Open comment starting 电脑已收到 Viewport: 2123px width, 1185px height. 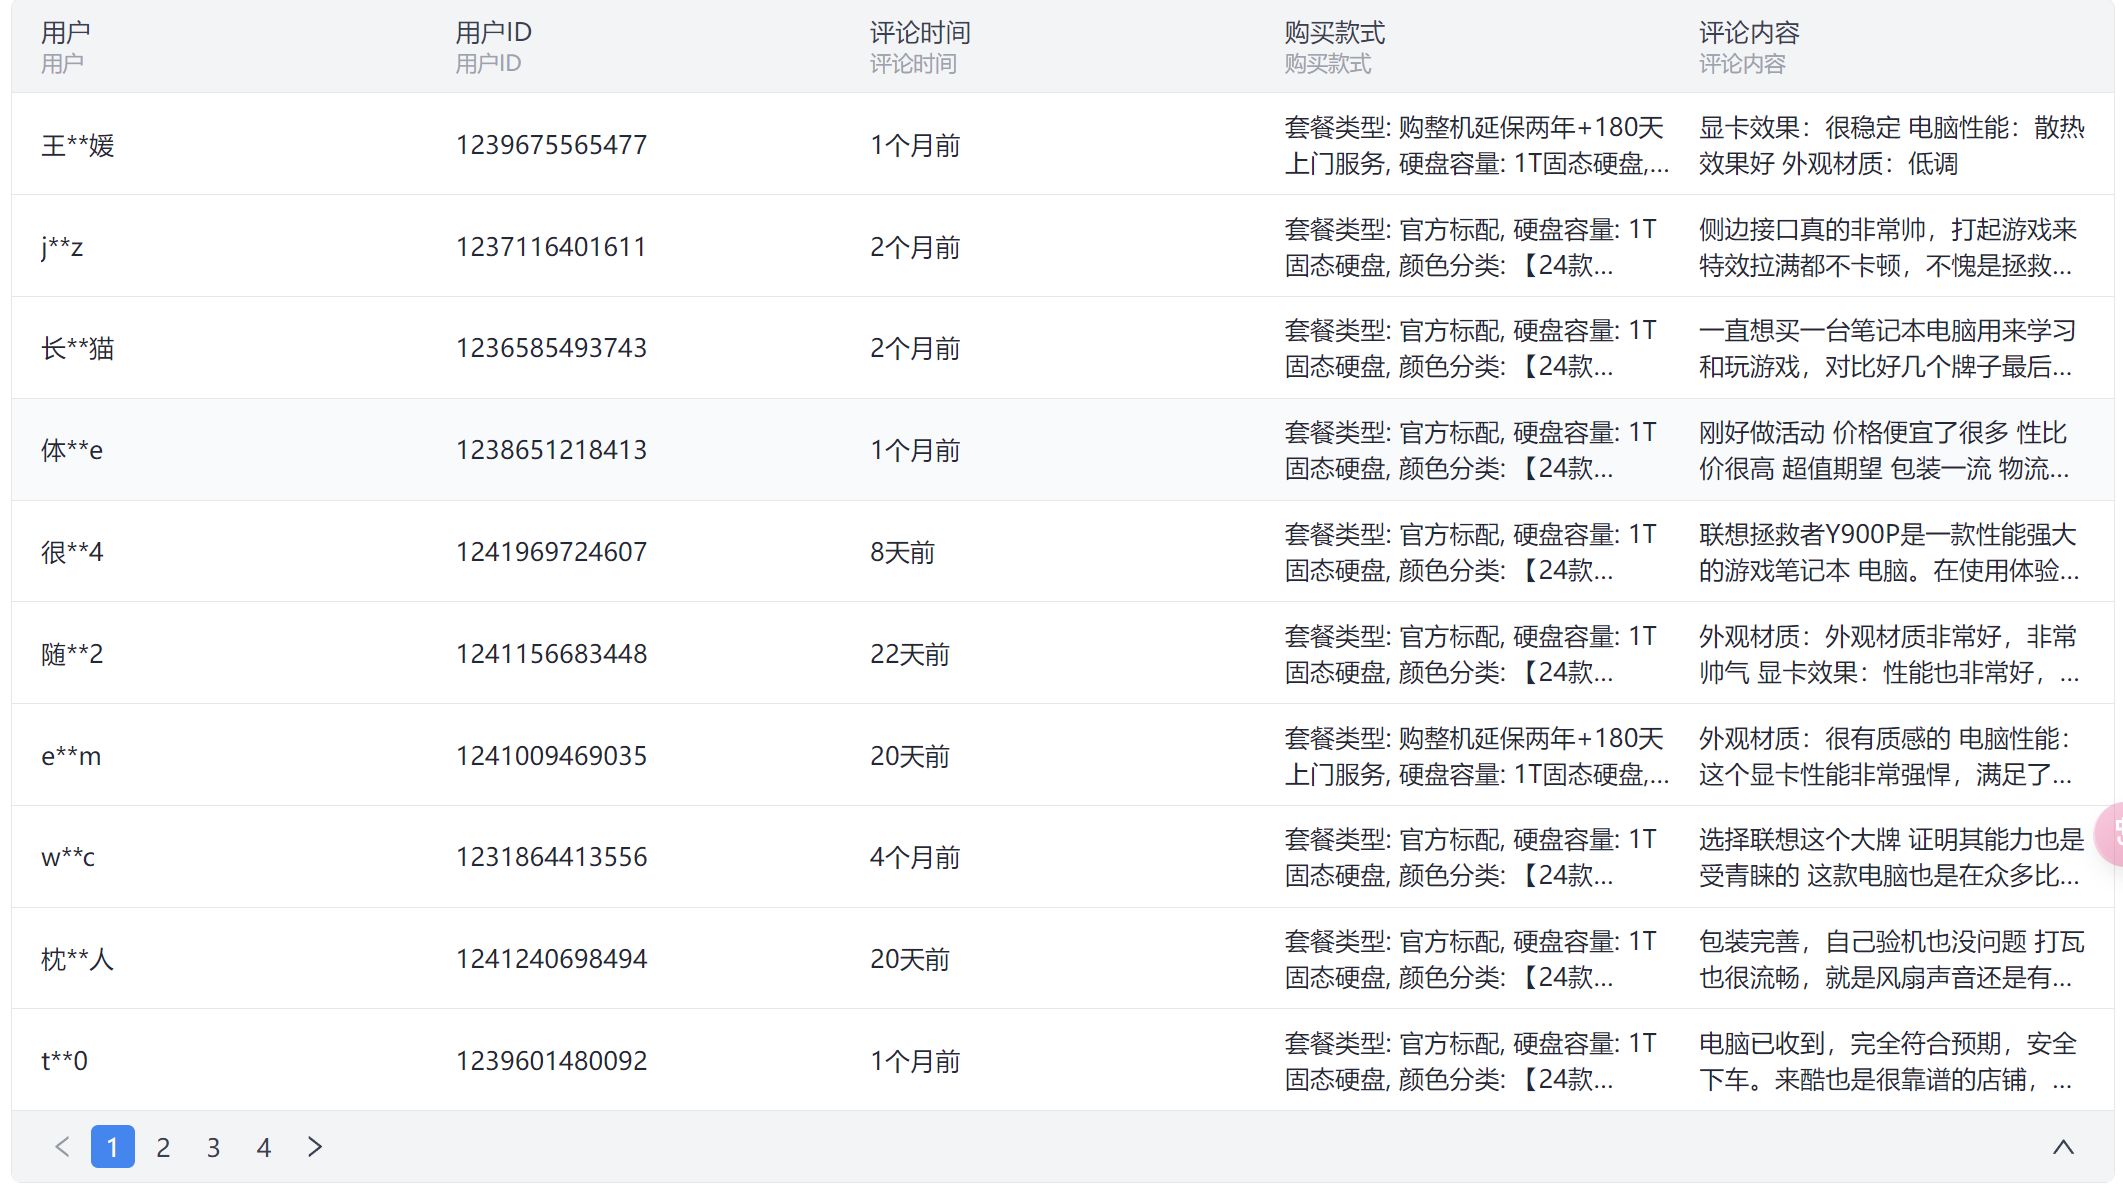coord(1889,1061)
